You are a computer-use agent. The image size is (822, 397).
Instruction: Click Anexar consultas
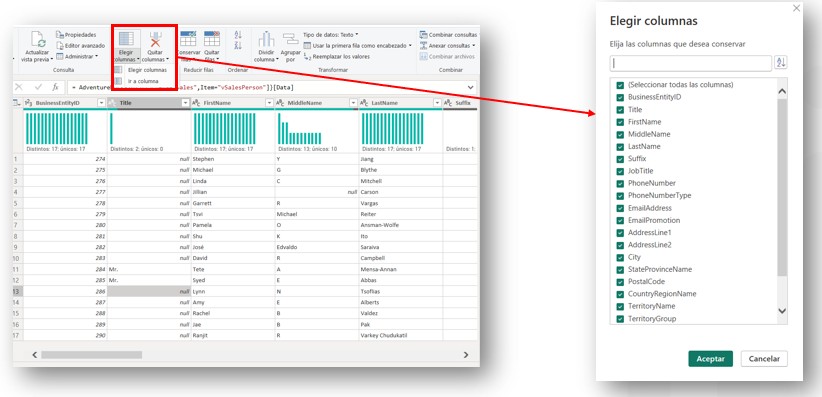tap(447, 46)
